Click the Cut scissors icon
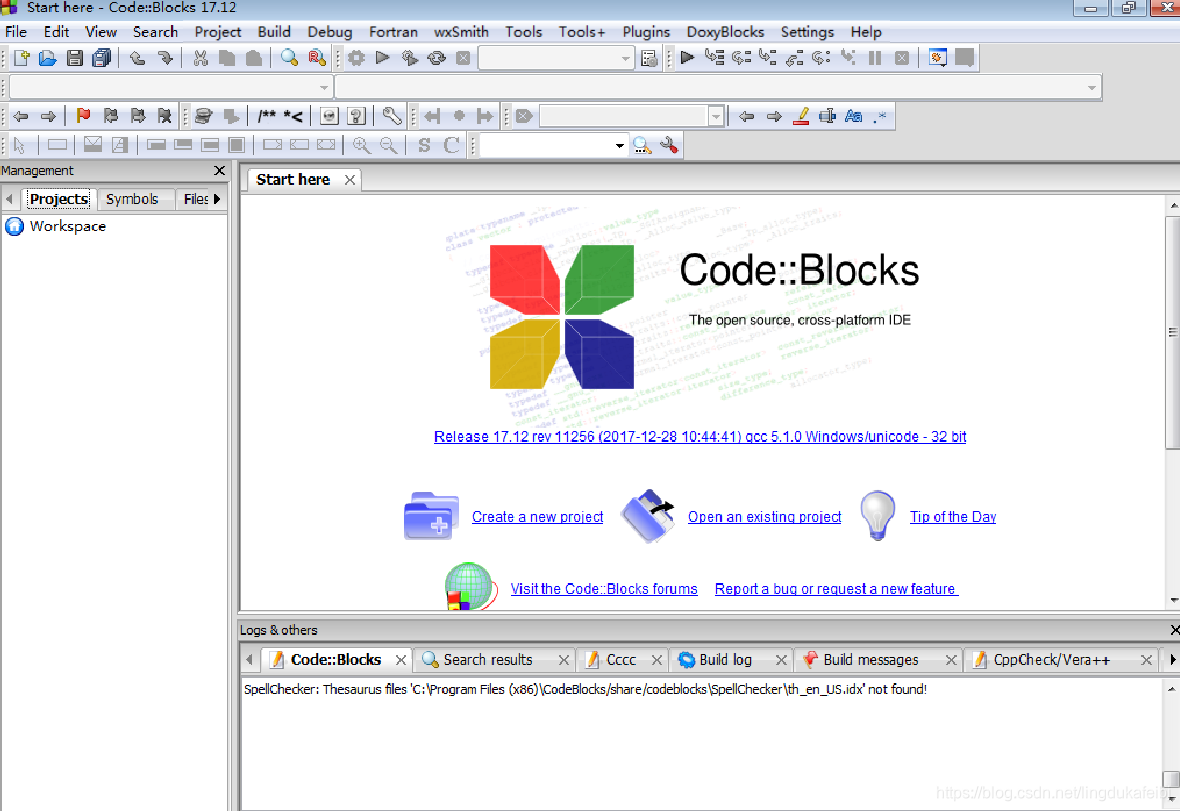Image resolution: width=1180 pixels, height=811 pixels. tap(200, 58)
